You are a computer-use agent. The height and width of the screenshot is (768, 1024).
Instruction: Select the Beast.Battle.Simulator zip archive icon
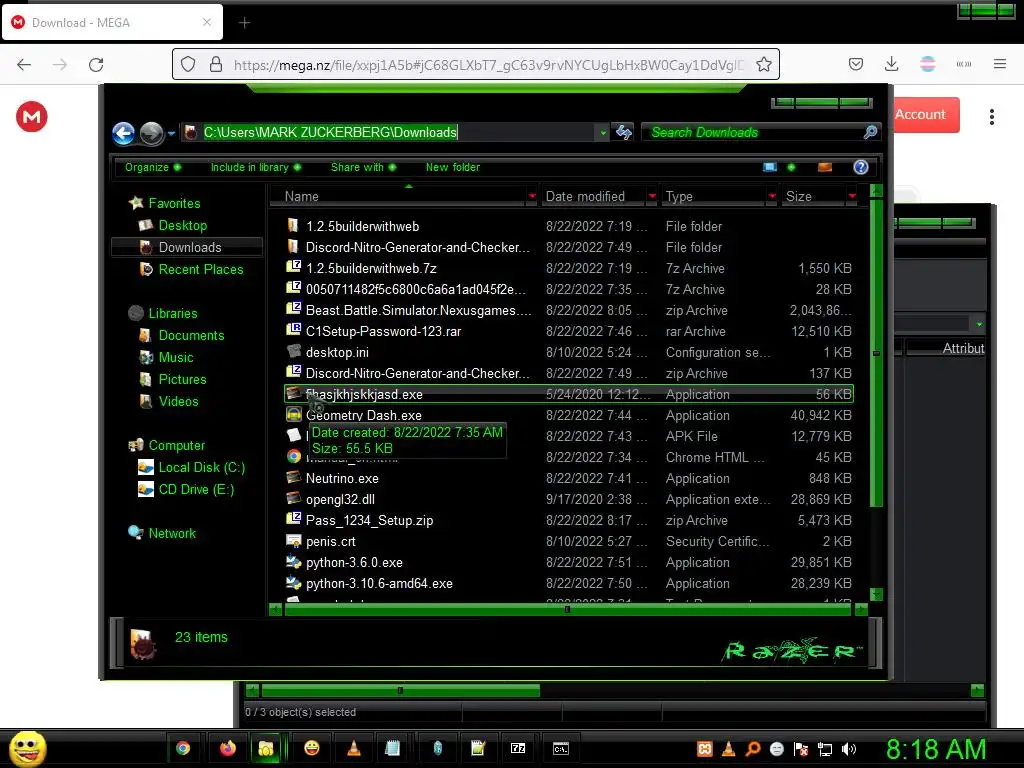point(293,310)
